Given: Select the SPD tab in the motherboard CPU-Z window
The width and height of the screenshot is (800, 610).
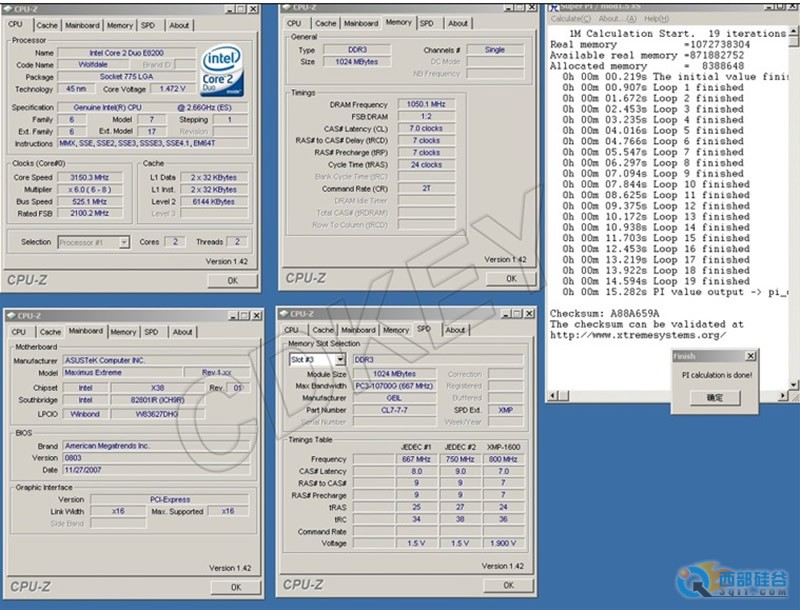Looking at the screenshot, I should [x=151, y=332].
